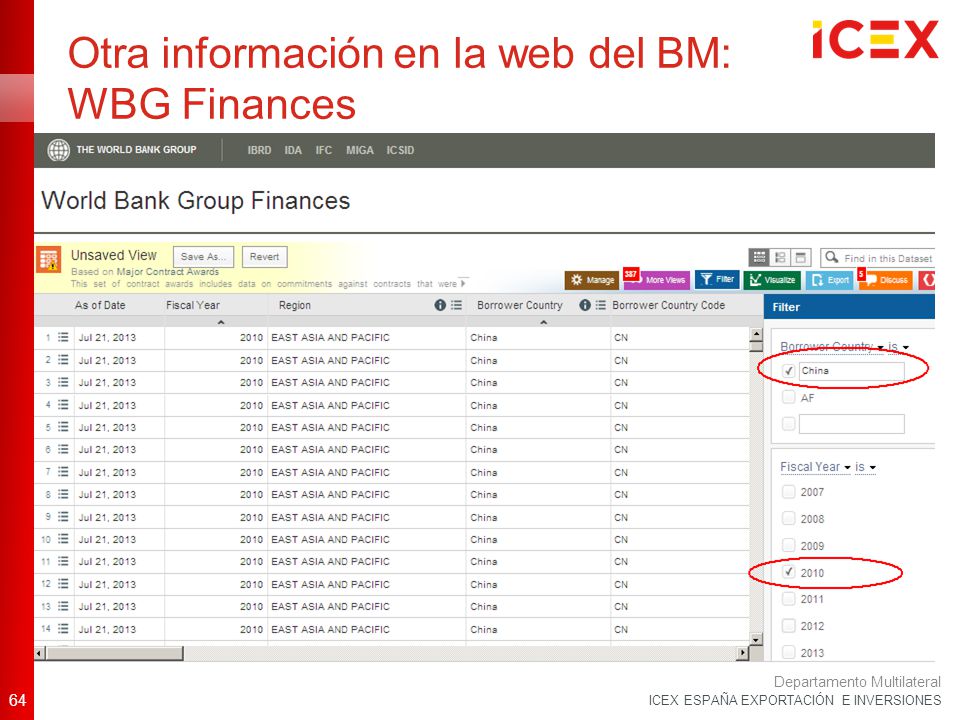The height and width of the screenshot is (720, 960).
Task: Click the dataset grid icon beside Unsaved View
Action: pyautogui.click(x=49, y=259)
